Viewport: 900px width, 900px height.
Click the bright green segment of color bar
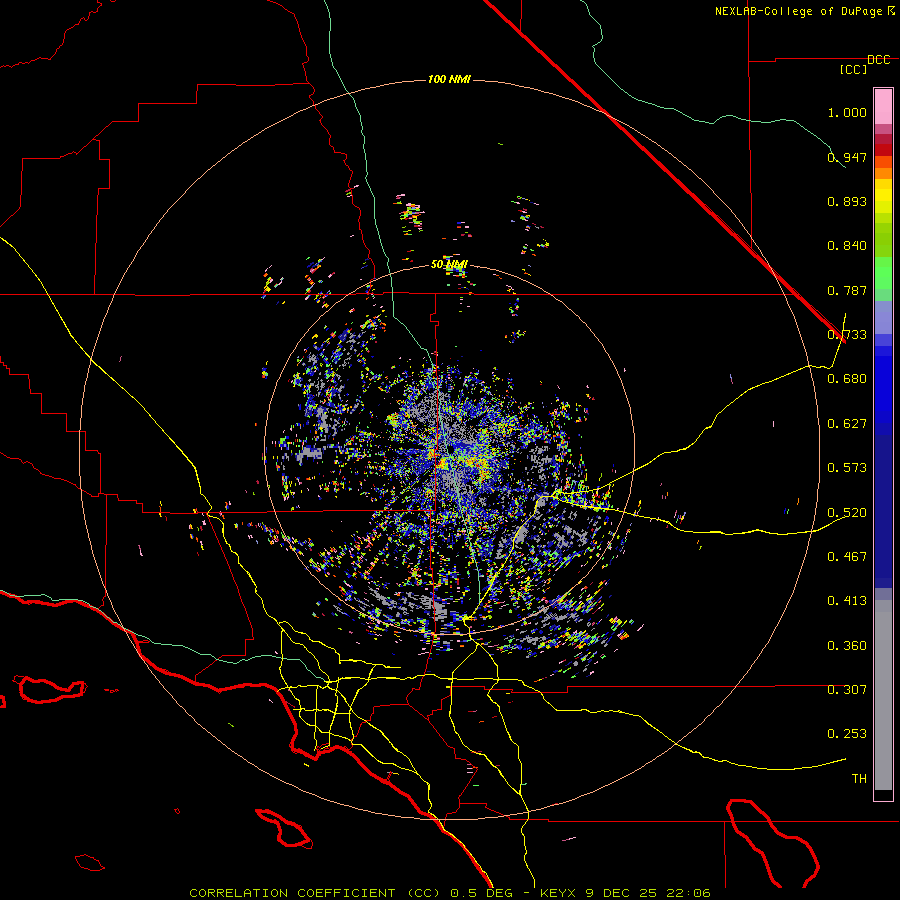tap(883, 273)
